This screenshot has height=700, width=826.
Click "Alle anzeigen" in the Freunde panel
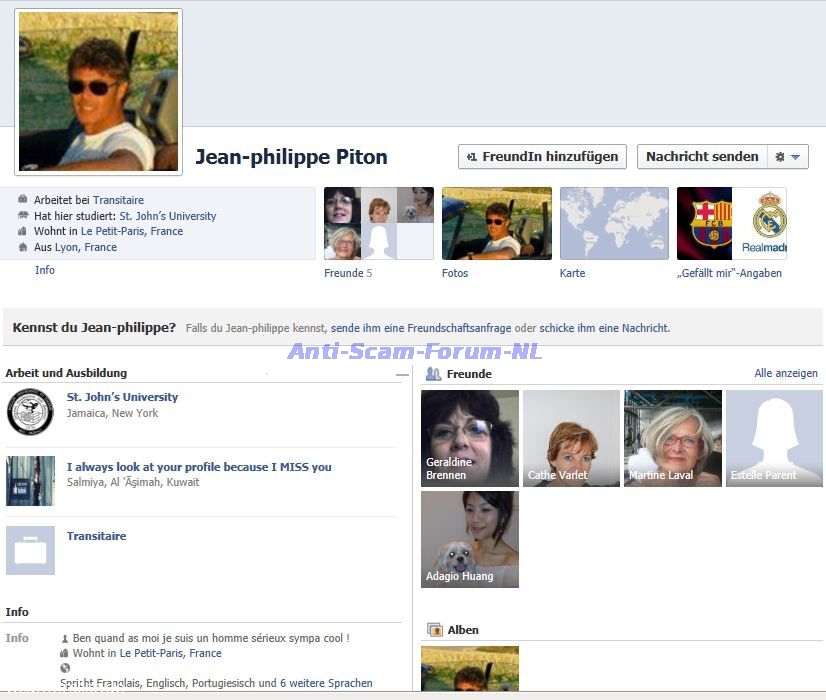785,373
